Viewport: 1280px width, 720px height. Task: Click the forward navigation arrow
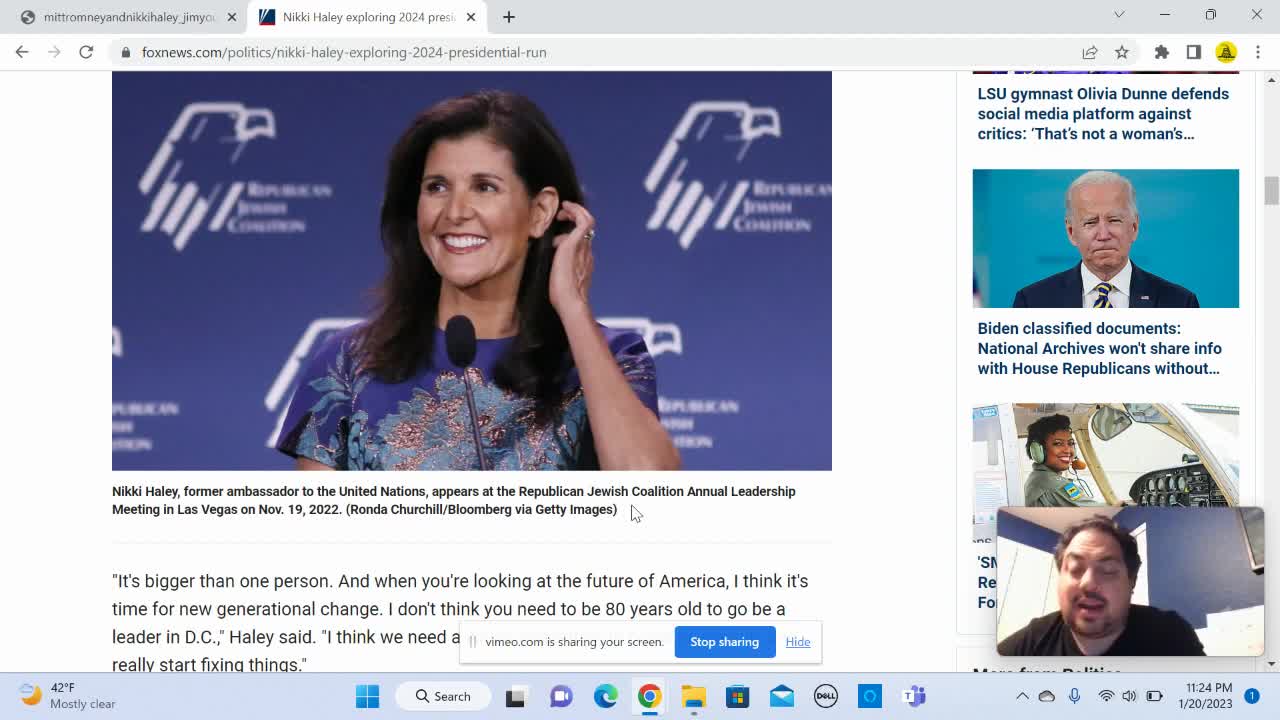click(x=54, y=52)
